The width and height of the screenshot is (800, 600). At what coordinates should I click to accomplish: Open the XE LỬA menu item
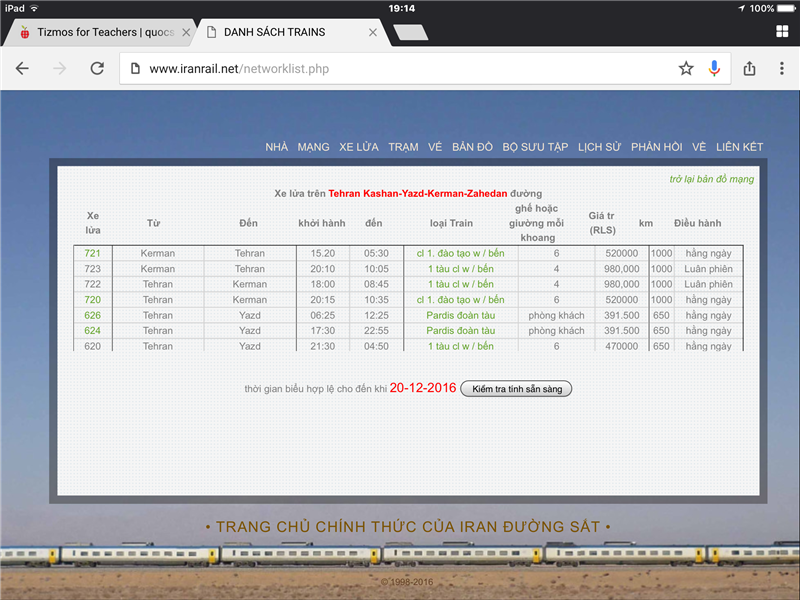(x=359, y=147)
